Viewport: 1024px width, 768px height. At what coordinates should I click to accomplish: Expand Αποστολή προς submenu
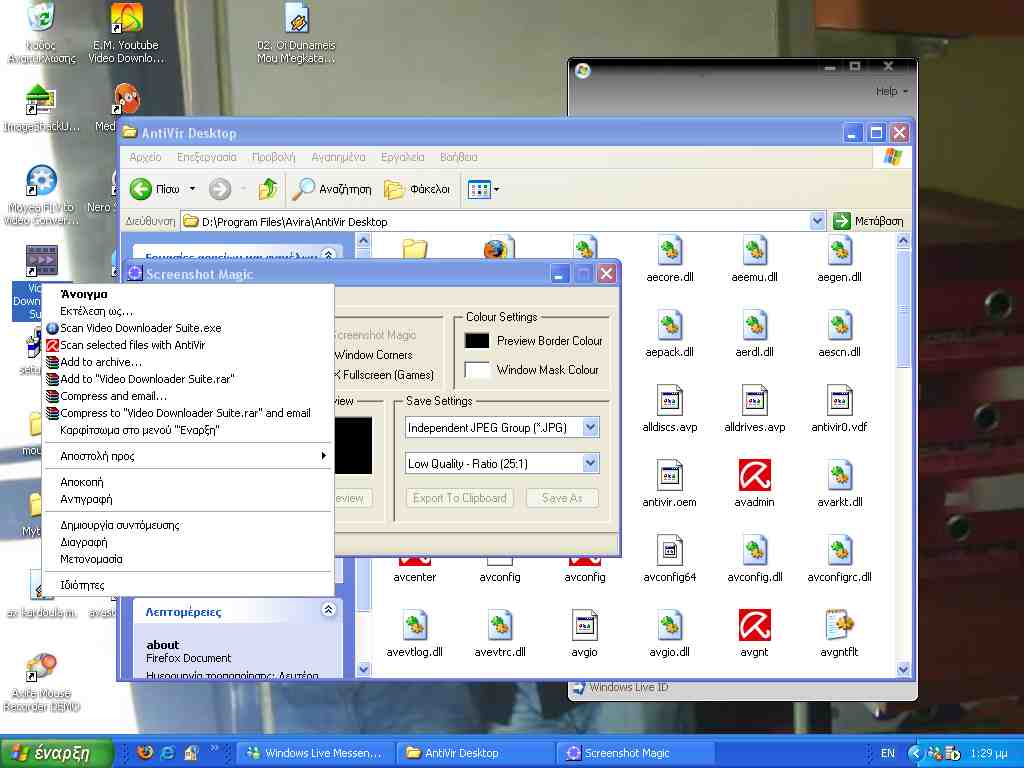click(x=187, y=456)
